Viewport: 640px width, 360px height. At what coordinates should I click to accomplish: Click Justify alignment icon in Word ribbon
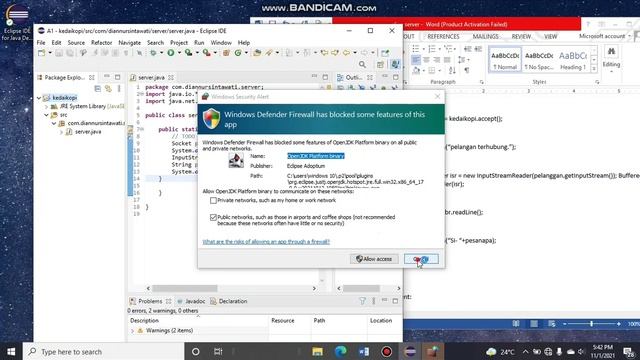pyautogui.click(x=447, y=60)
